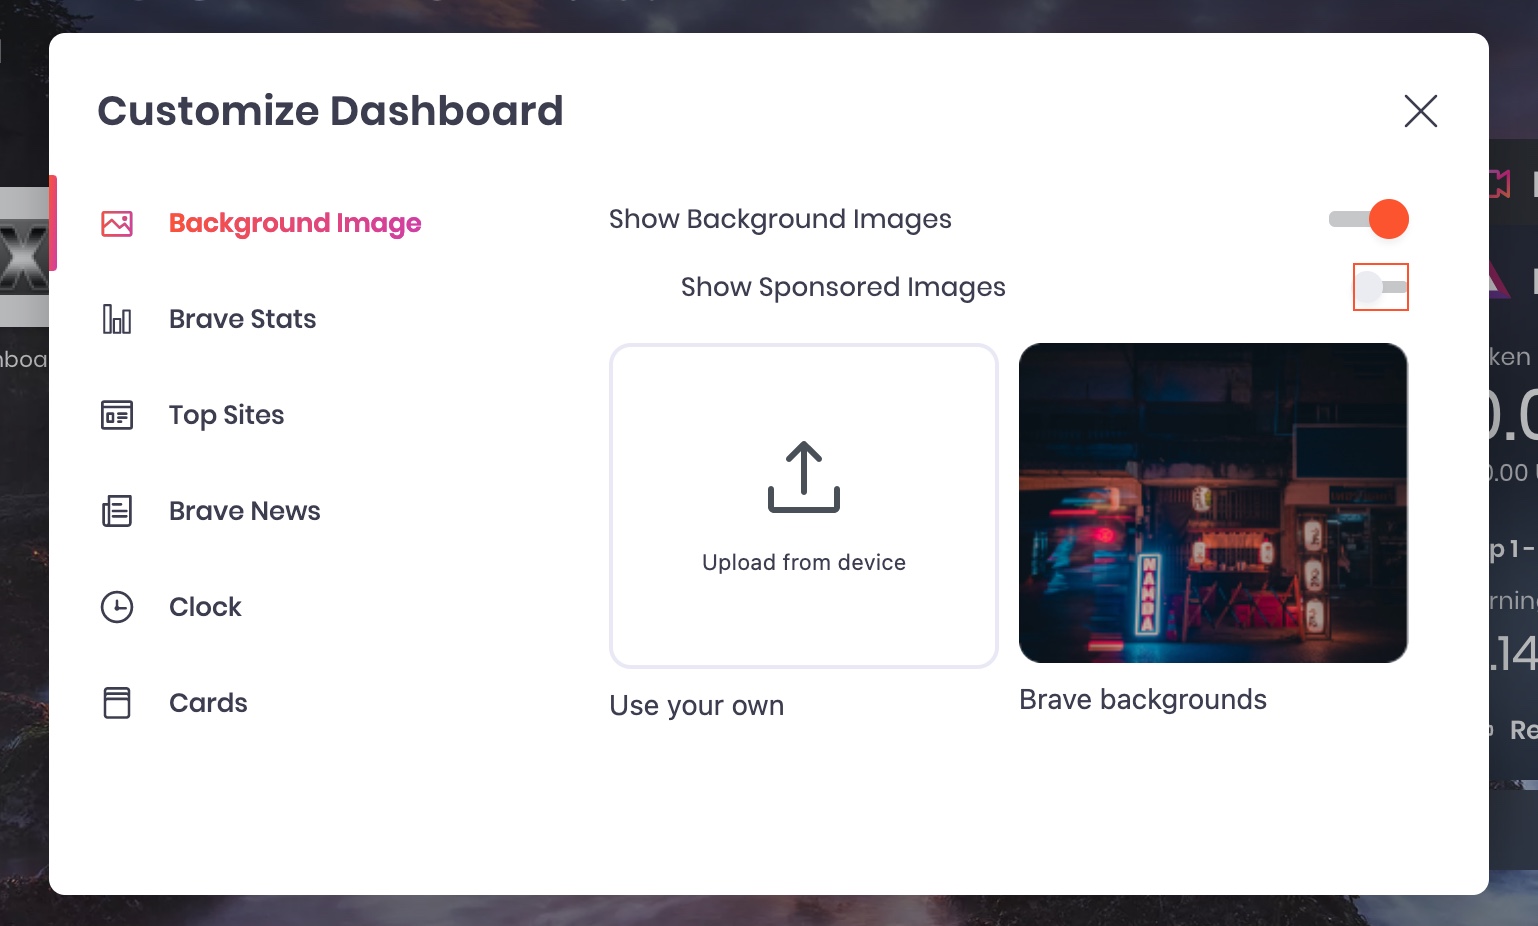Click the "Use your own" label

tap(697, 706)
